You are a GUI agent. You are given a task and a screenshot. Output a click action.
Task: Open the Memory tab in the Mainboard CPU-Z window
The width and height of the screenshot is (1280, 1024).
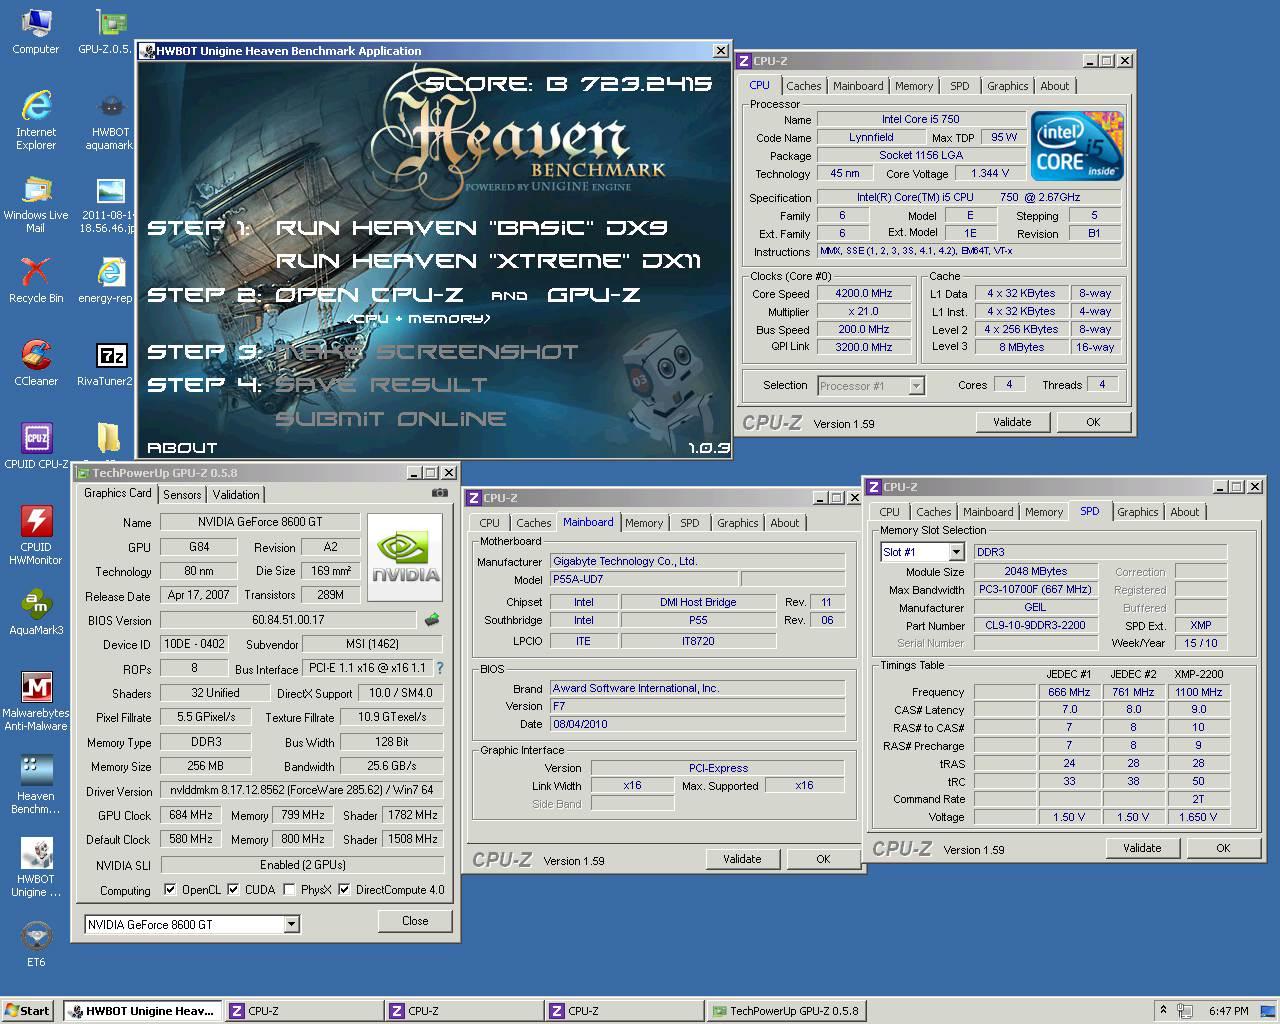(644, 523)
